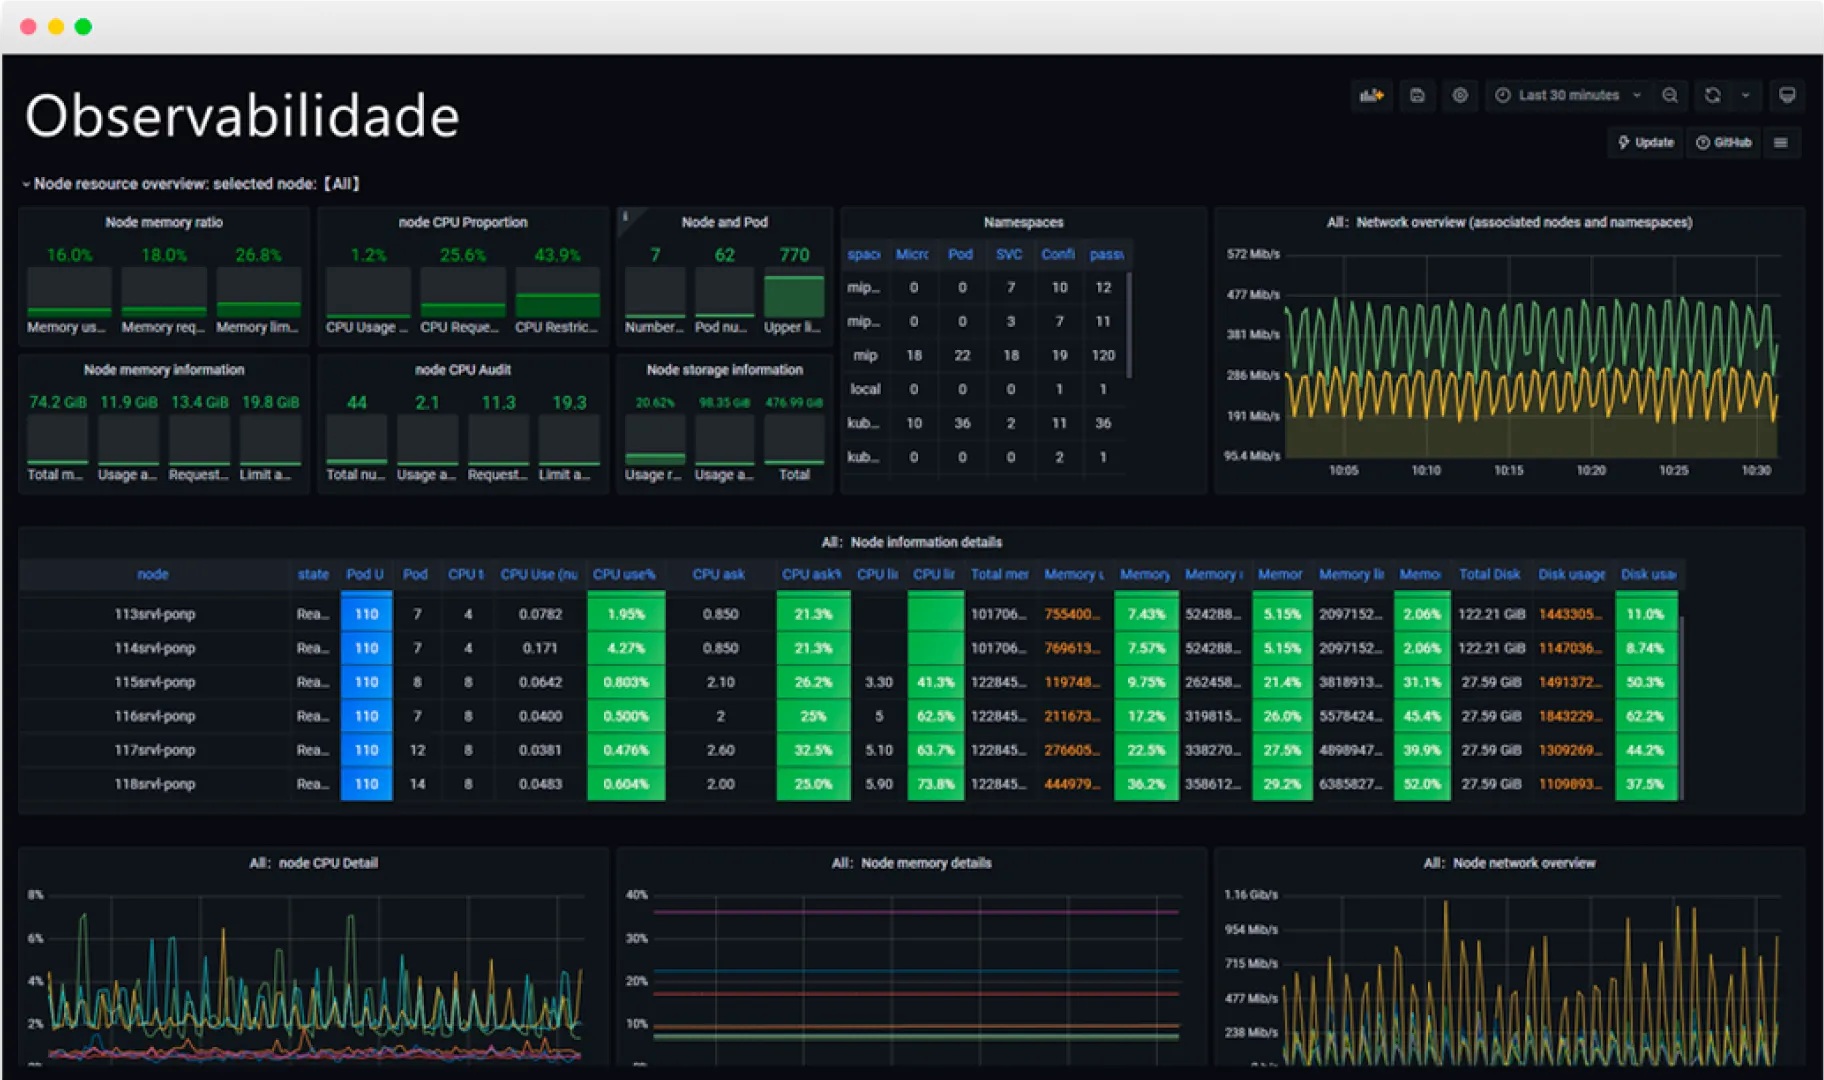The image size is (1824, 1080).
Task: Click the Add panel icon
Action: (x=1371, y=96)
